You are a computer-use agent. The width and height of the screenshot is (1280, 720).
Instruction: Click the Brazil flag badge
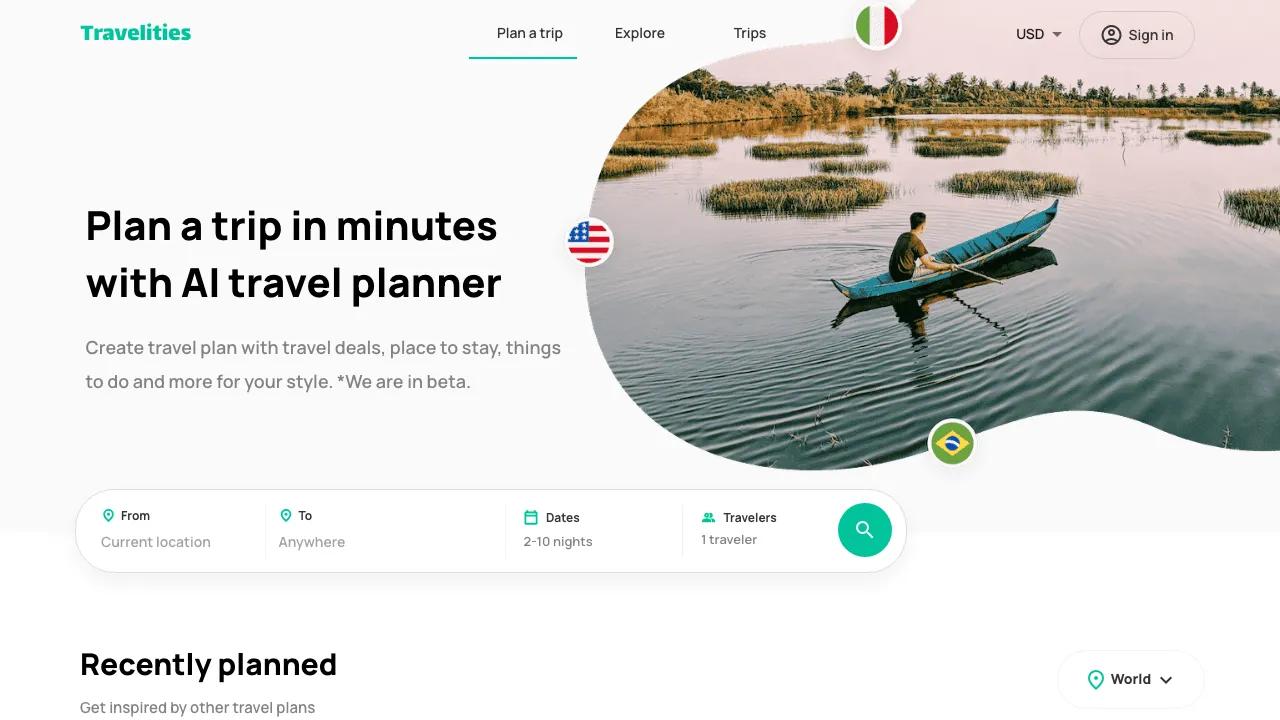(952, 443)
